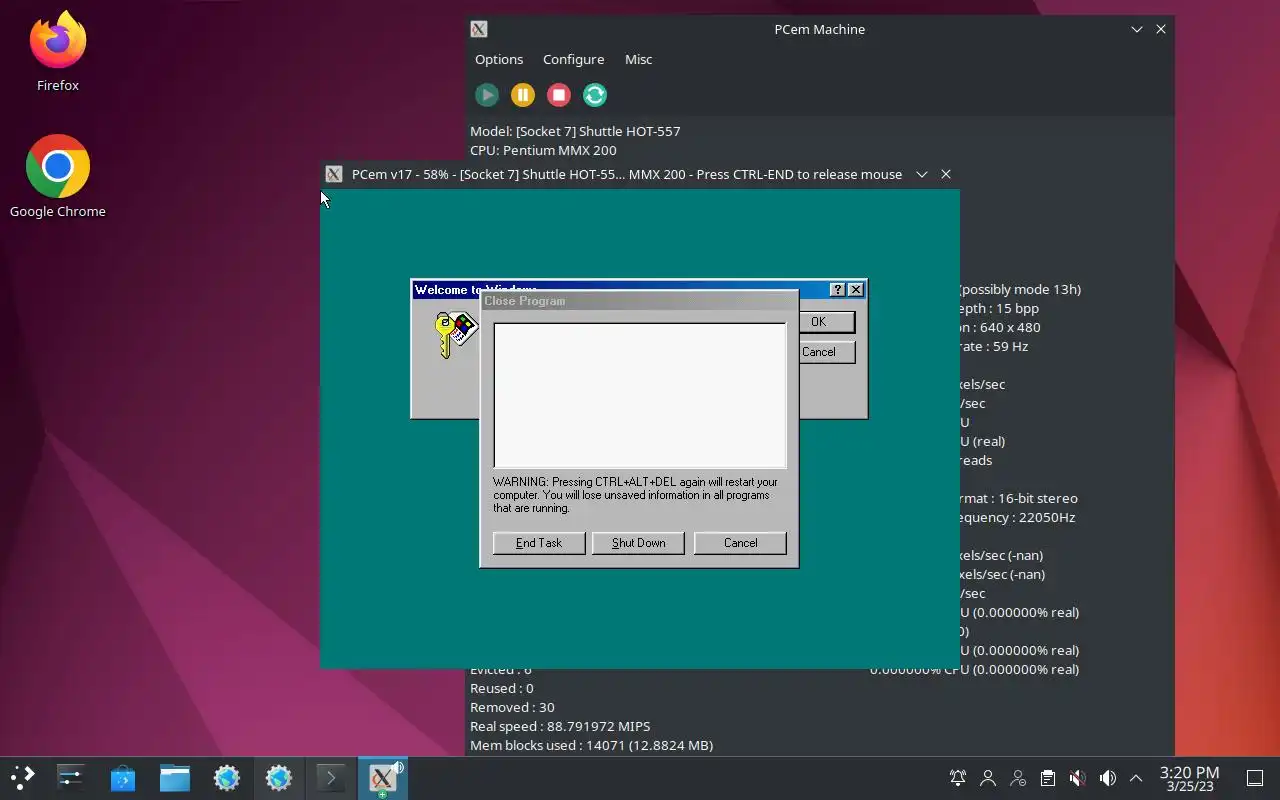Open Google Chrome from the desktop icon
Screen dimensions: 1280x800
coord(58,176)
